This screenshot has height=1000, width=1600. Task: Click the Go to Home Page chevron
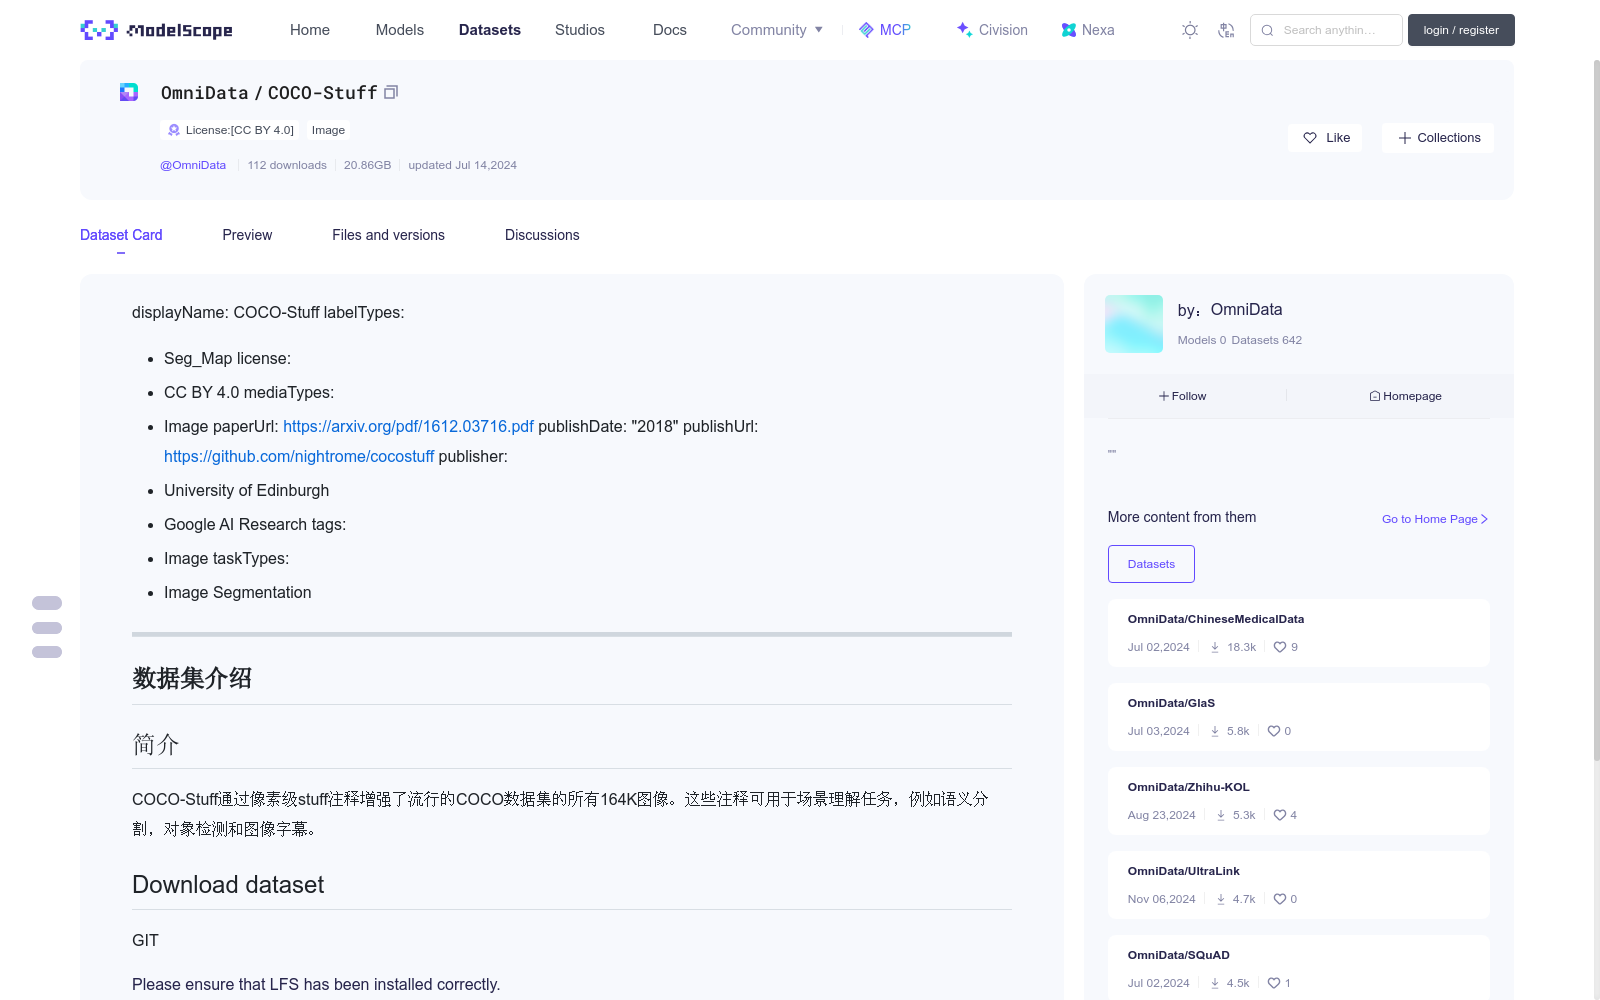pos(1484,519)
